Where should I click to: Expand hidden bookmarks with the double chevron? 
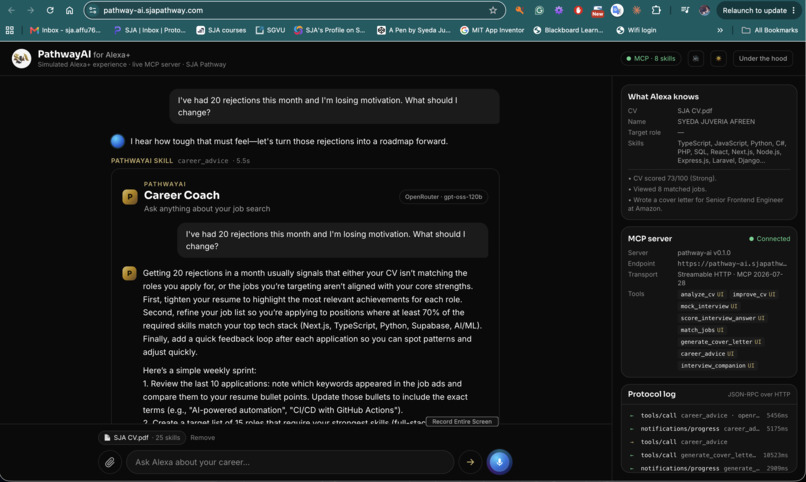[720, 30]
